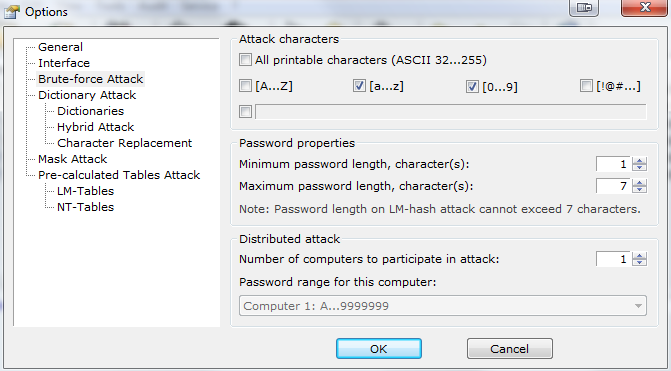Click the Options window title icon

pos(12,12)
